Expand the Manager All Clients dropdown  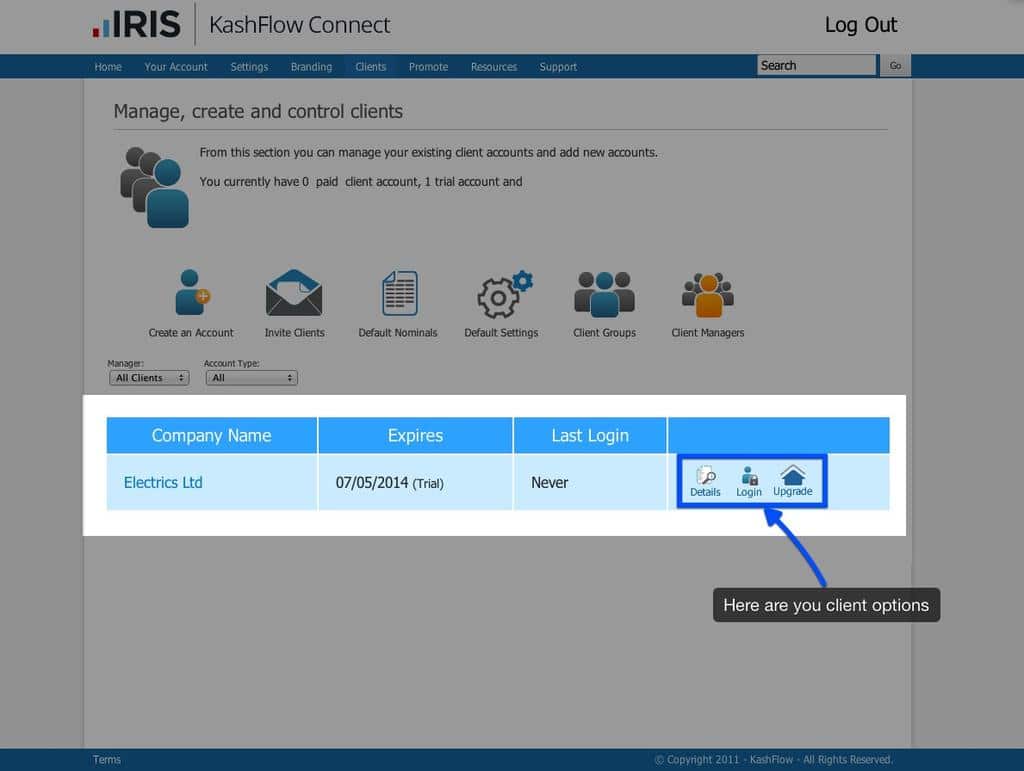149,378
